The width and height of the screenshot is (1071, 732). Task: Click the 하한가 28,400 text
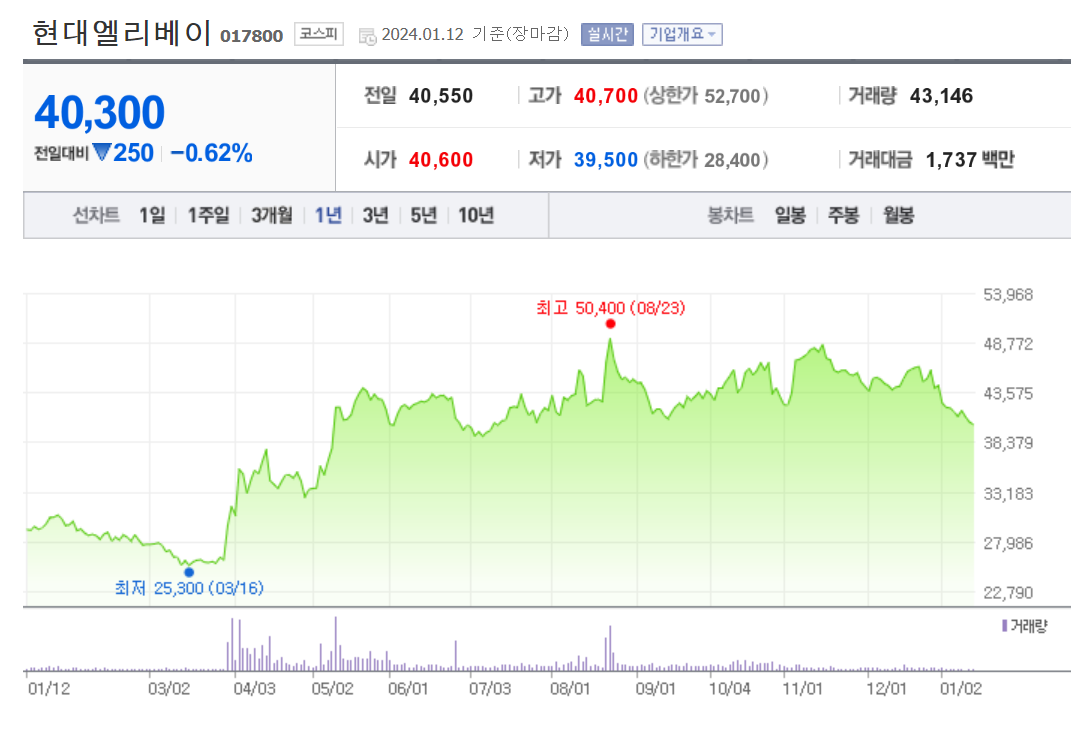[x=706, y=160]
